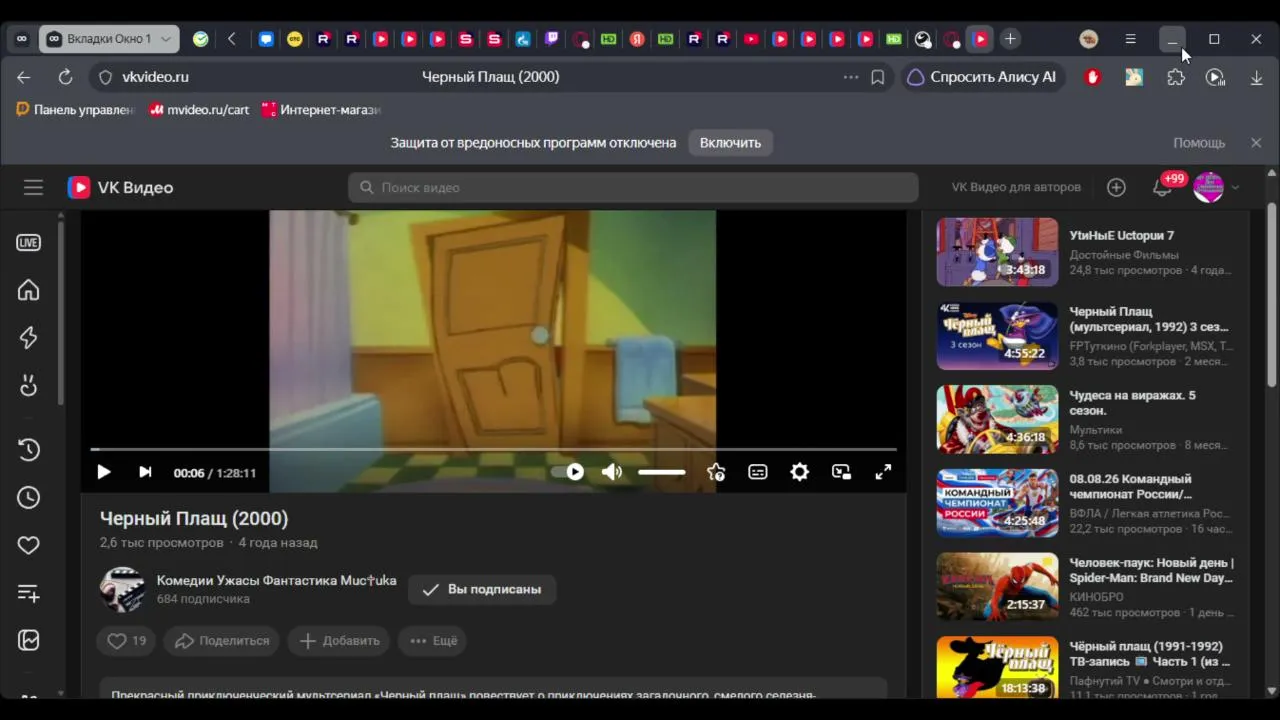This screenshot has height=720, width=1280.
Task: Skip to the next video
Action: pyautogui.click(x=145, y=472)
